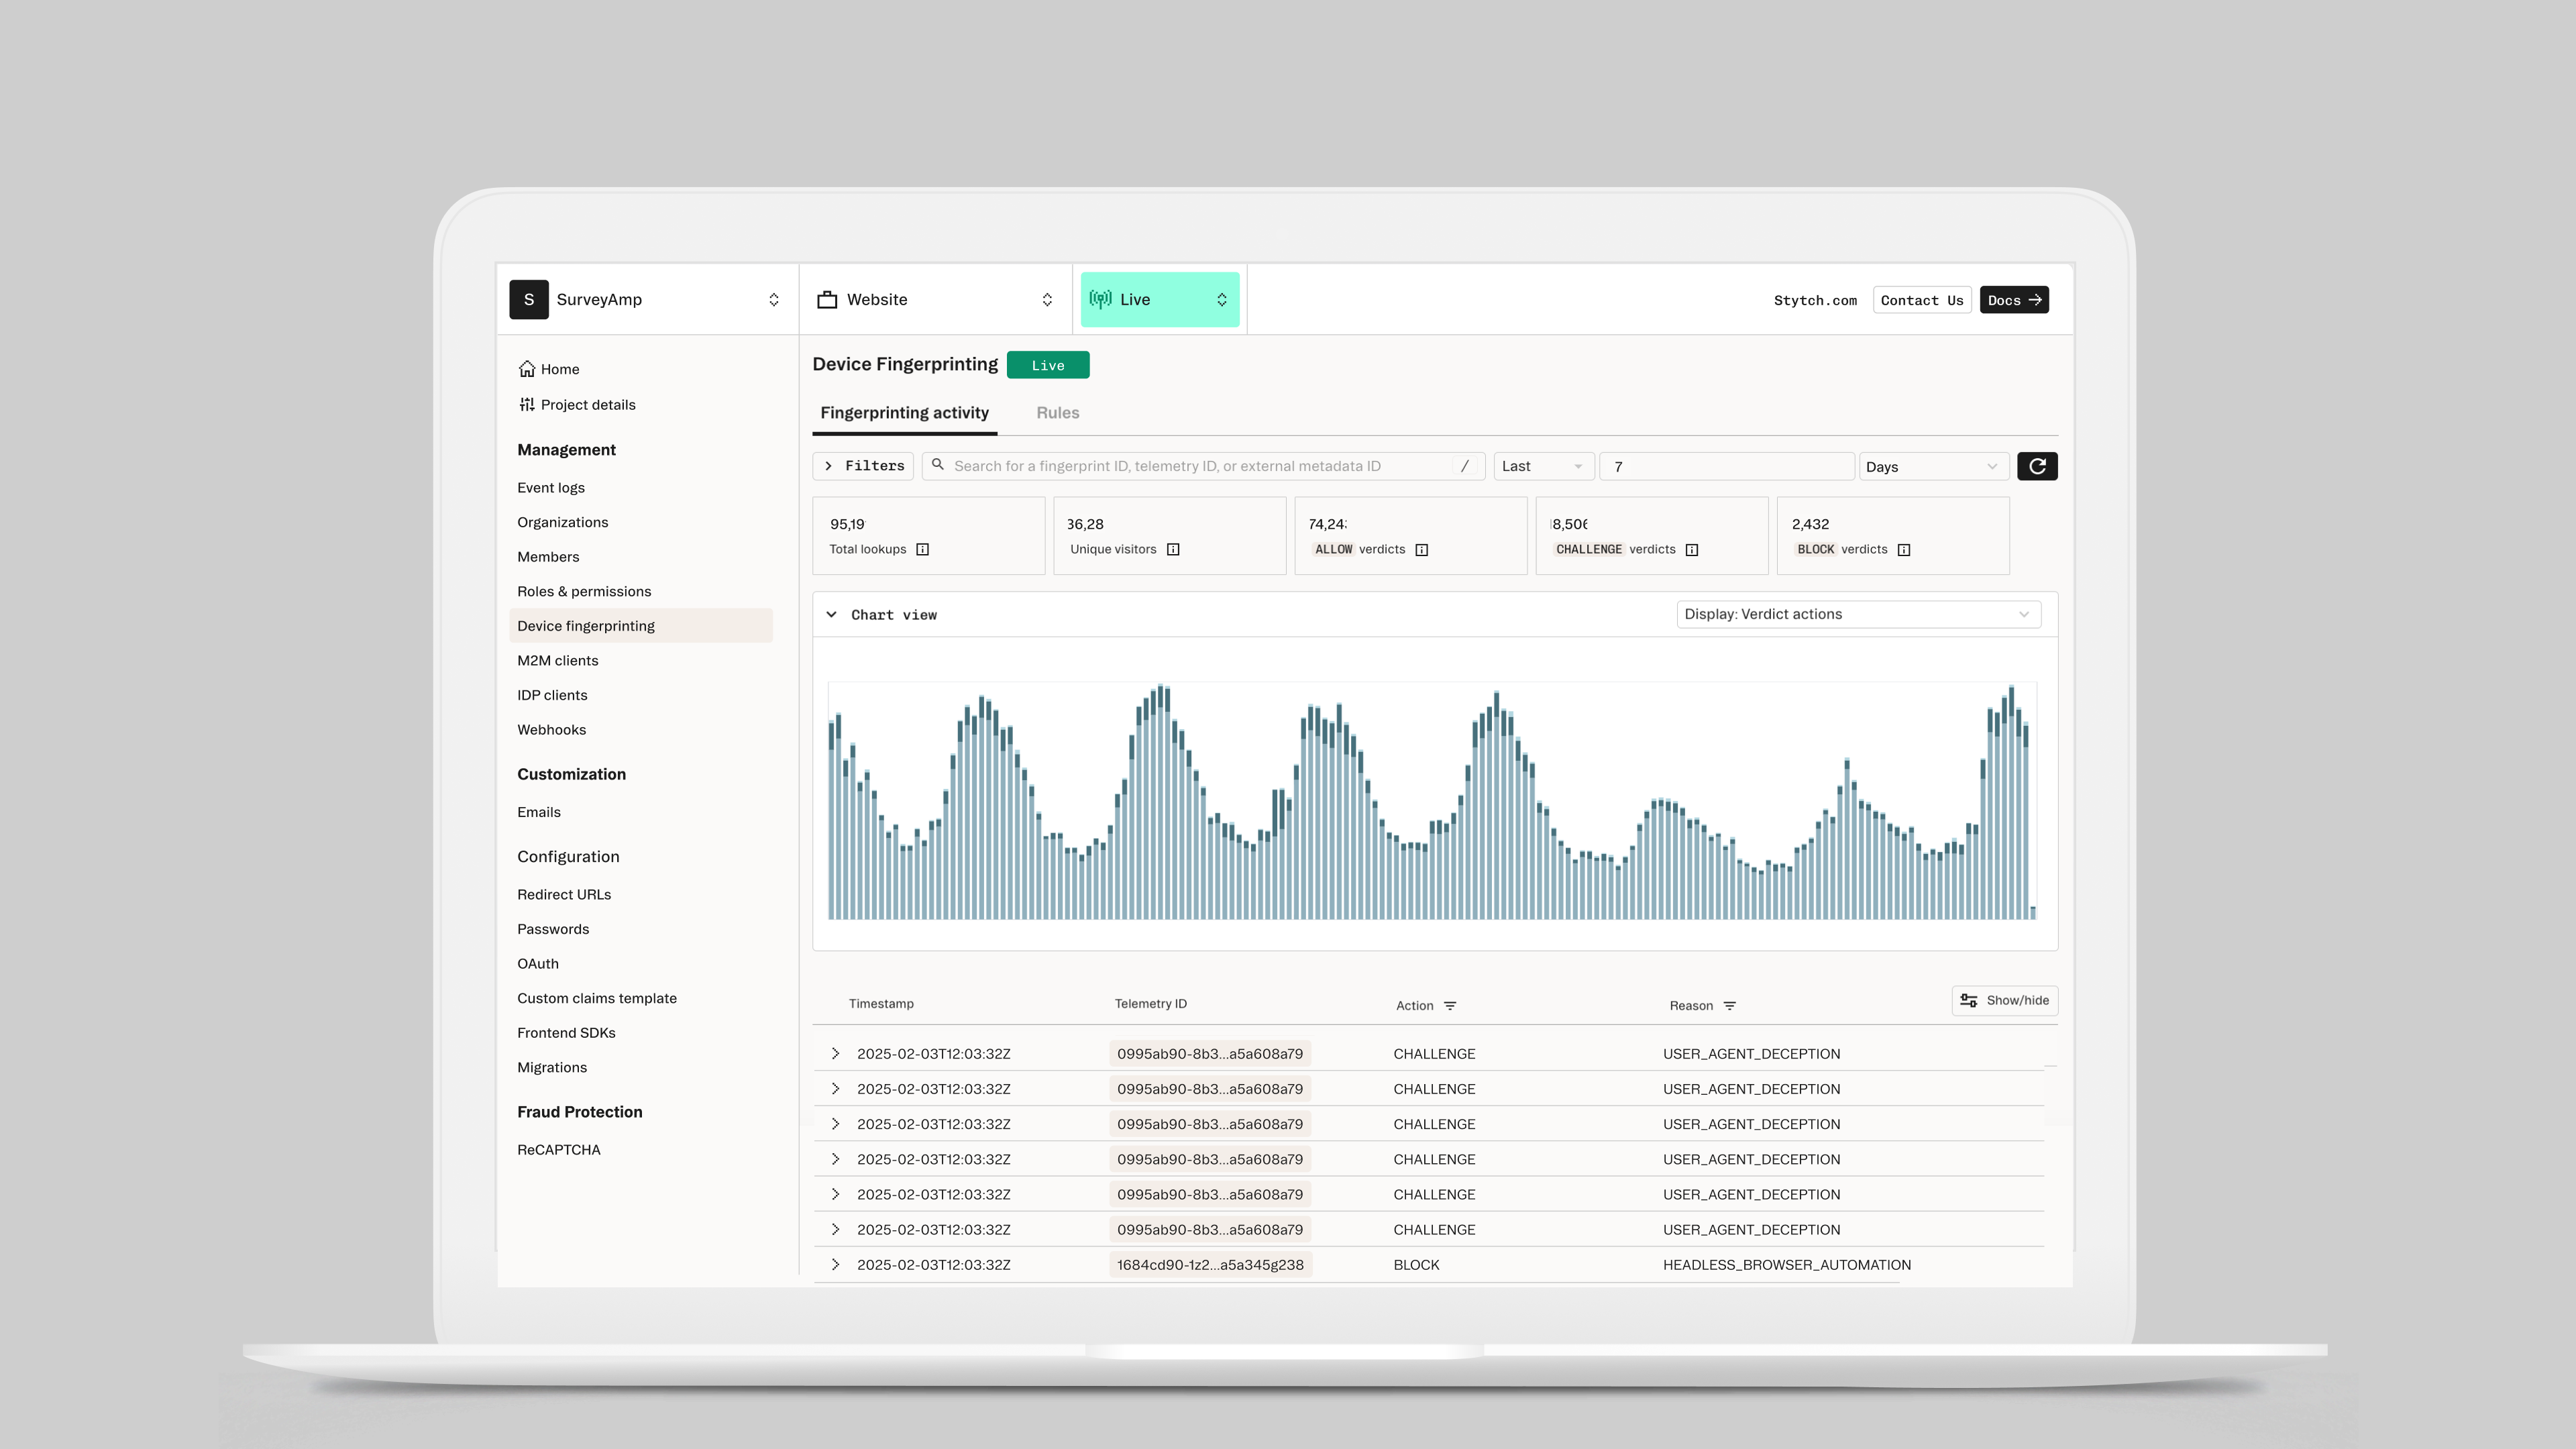Click the Show/hide columns icon
2576x1449 pixels.
tap(1968, 1000)
